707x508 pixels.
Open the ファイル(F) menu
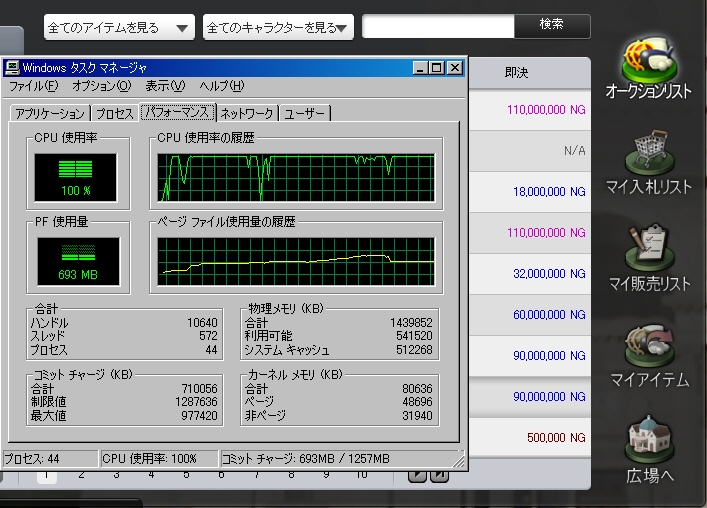(x=33, y=86)
